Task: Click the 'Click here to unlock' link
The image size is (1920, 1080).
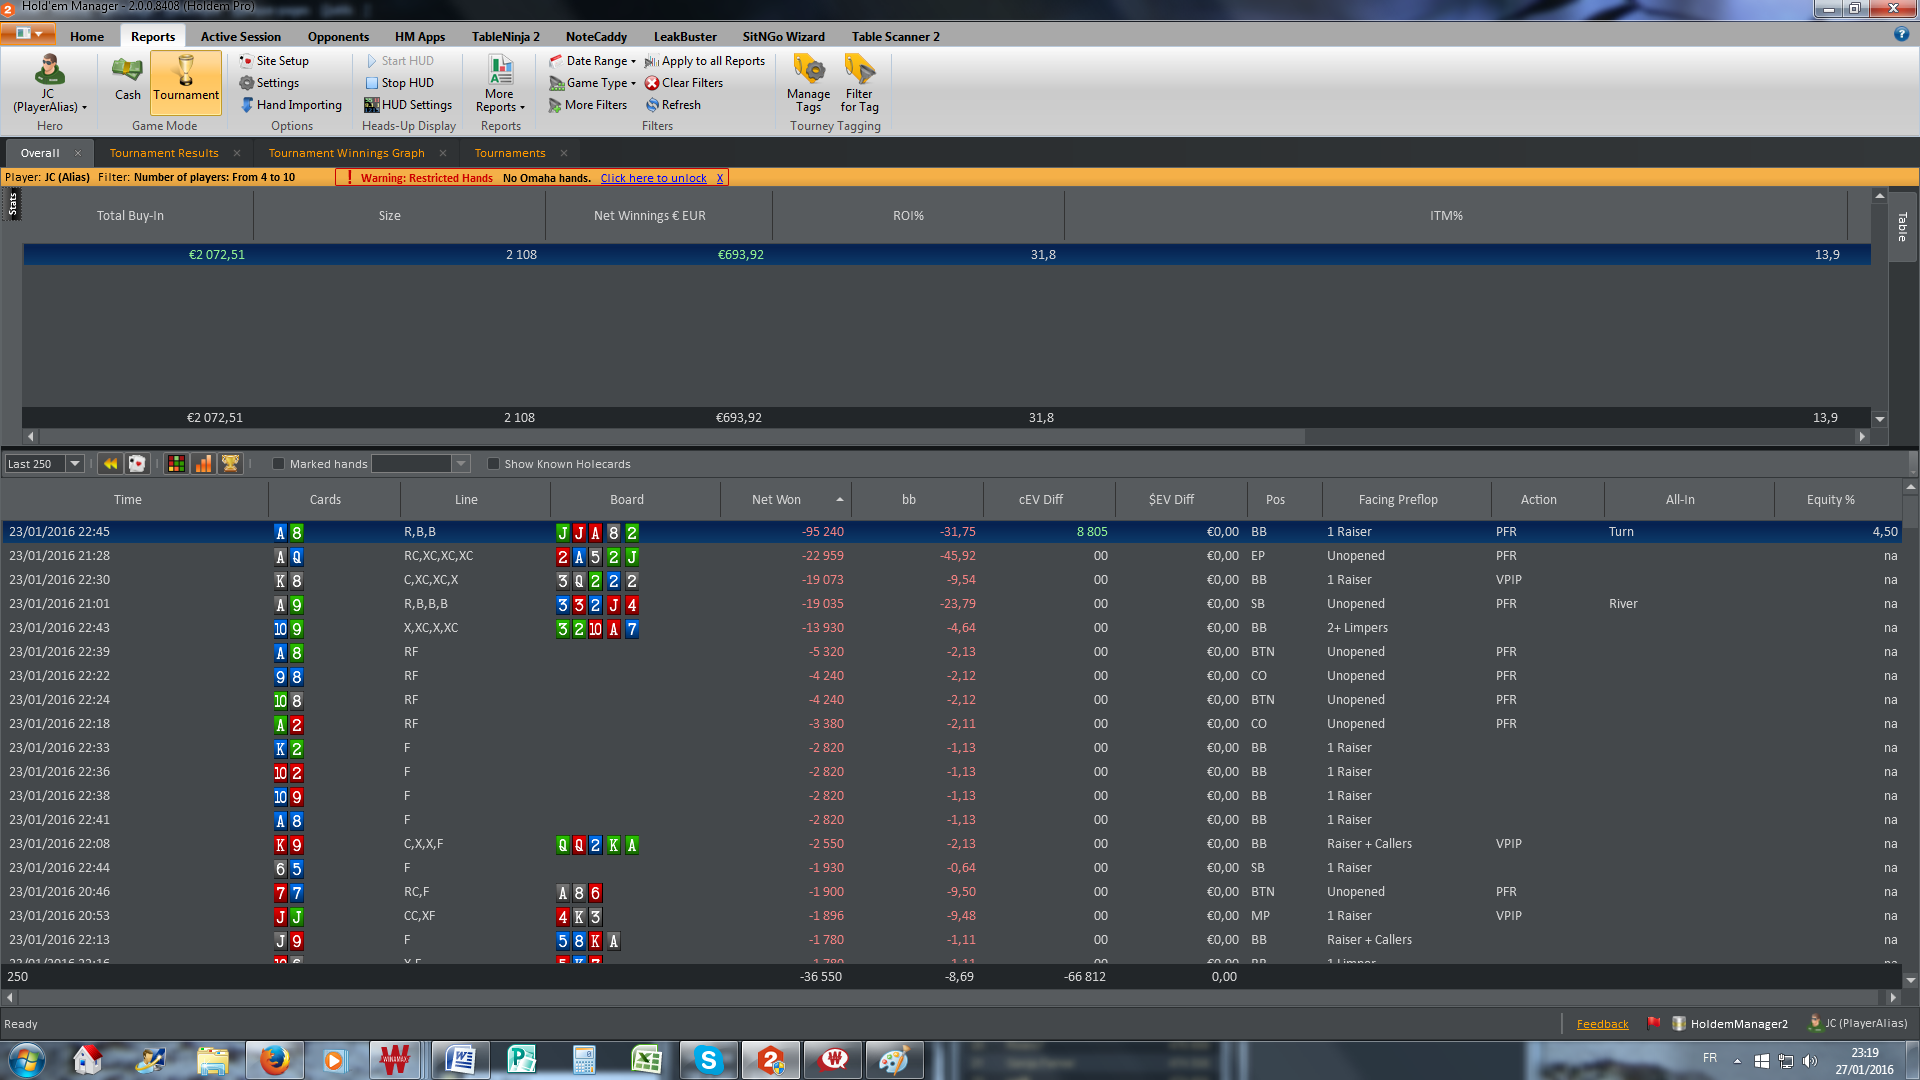Action: point(653,178)
